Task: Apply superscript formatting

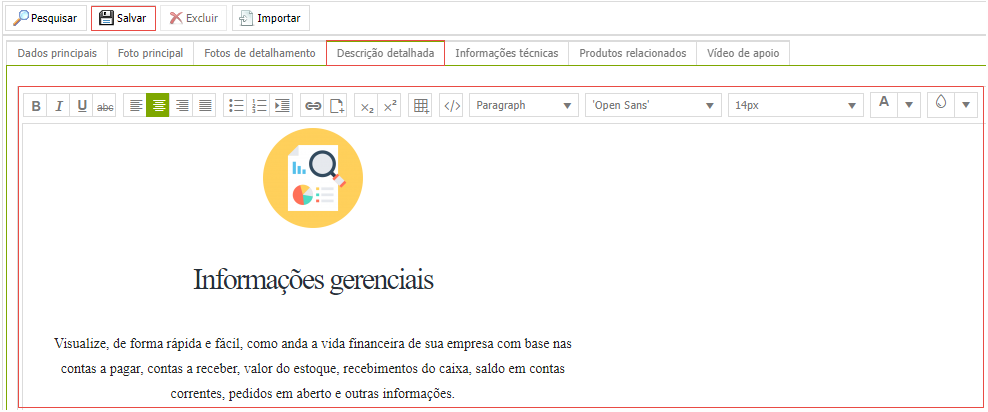Action: point(391,106)
